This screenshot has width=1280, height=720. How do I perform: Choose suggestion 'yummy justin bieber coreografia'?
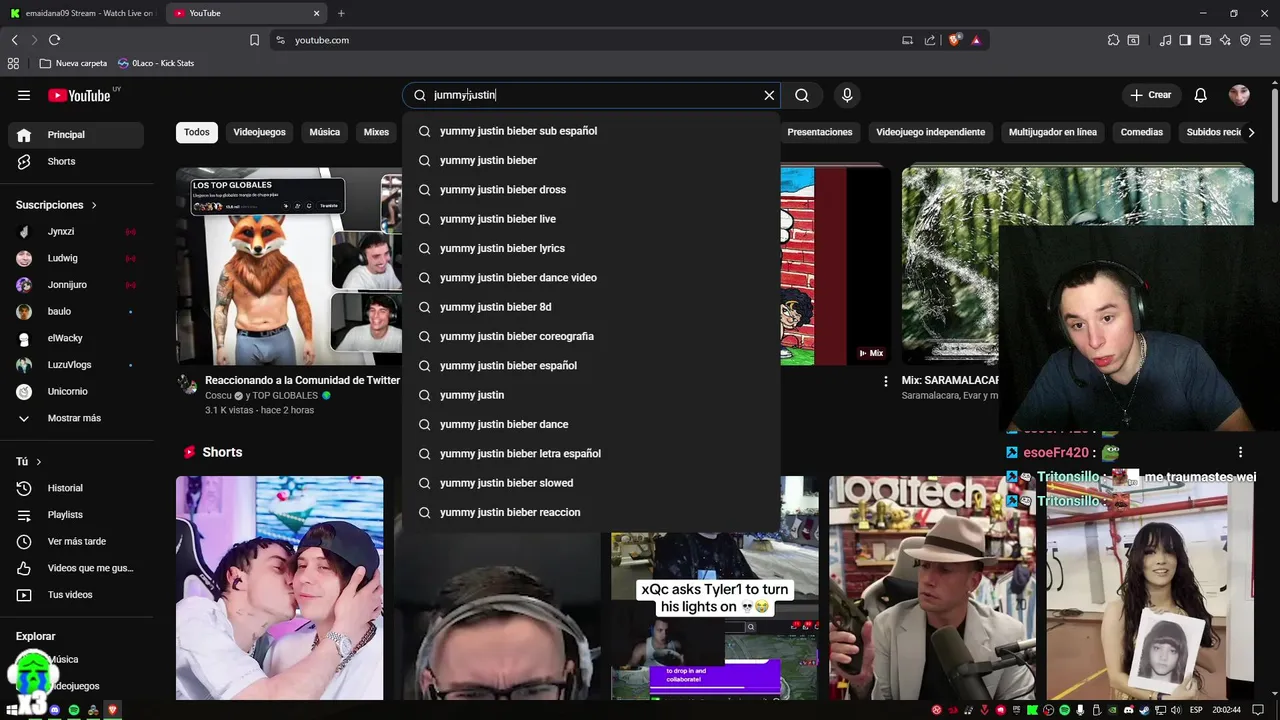[x=591, y=336]
